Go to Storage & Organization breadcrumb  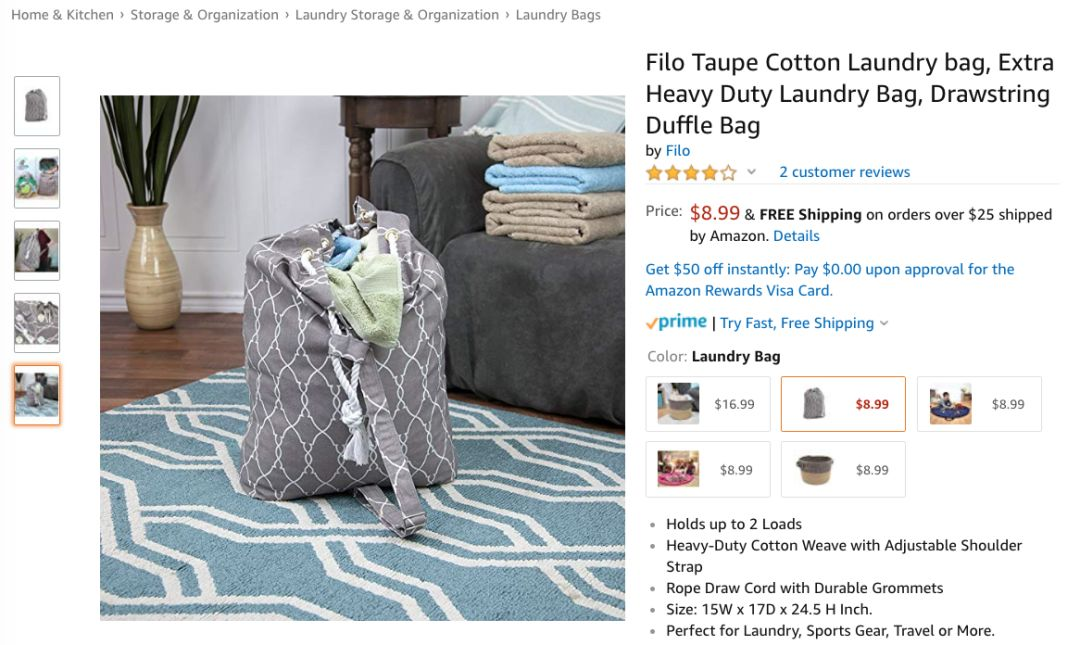pos(205,15)
